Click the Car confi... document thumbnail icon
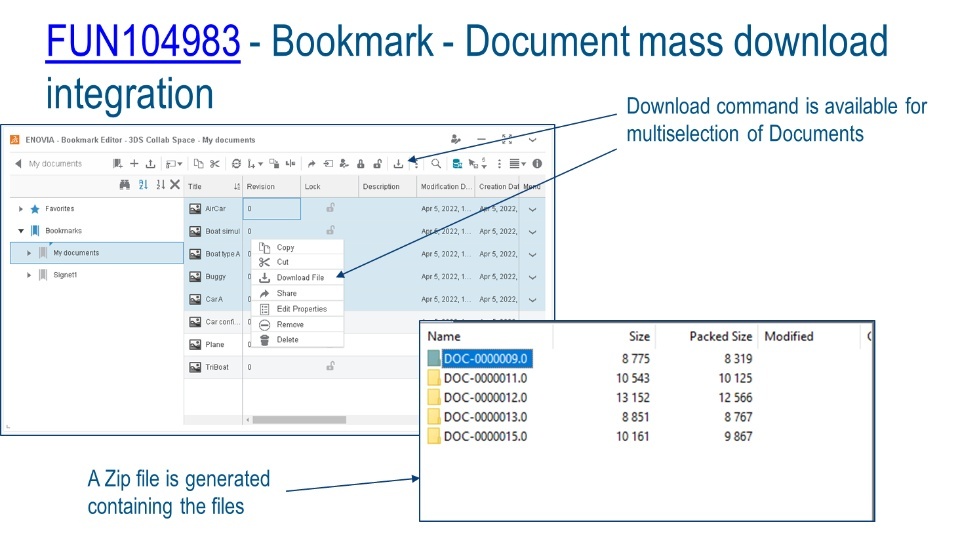Screen dimensions: 960x533 (195, 322)
